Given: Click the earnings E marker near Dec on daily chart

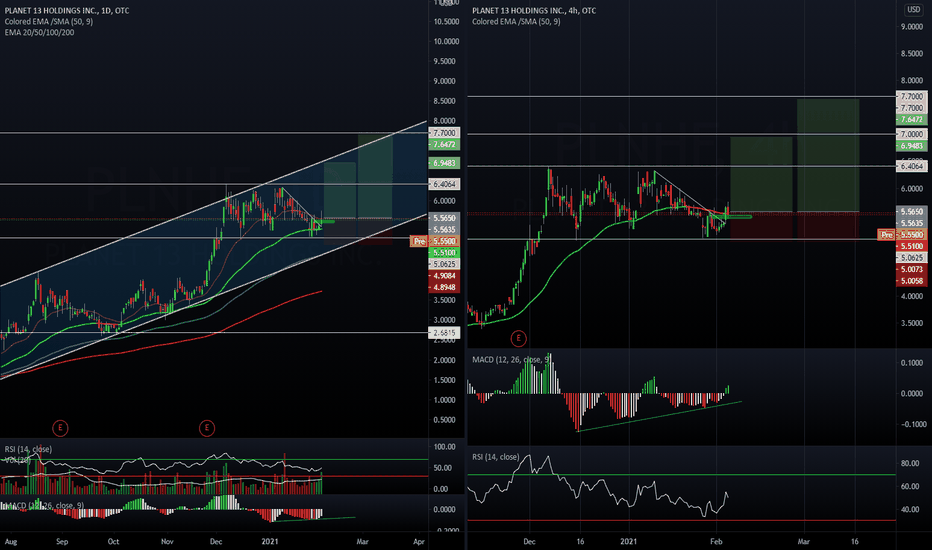Looking at the screenshot, I should tap(207, 428).
